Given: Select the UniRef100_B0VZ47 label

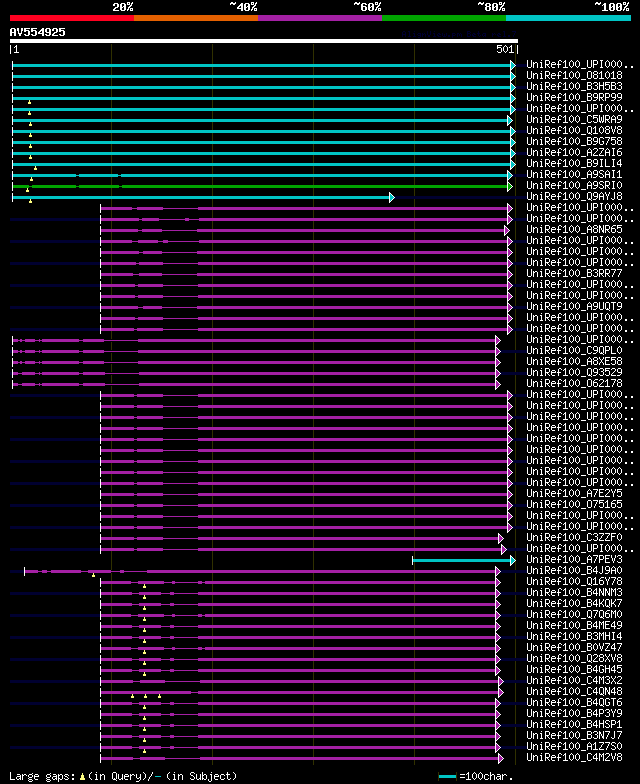Looking at the screenshot, I should click(574, 648).
